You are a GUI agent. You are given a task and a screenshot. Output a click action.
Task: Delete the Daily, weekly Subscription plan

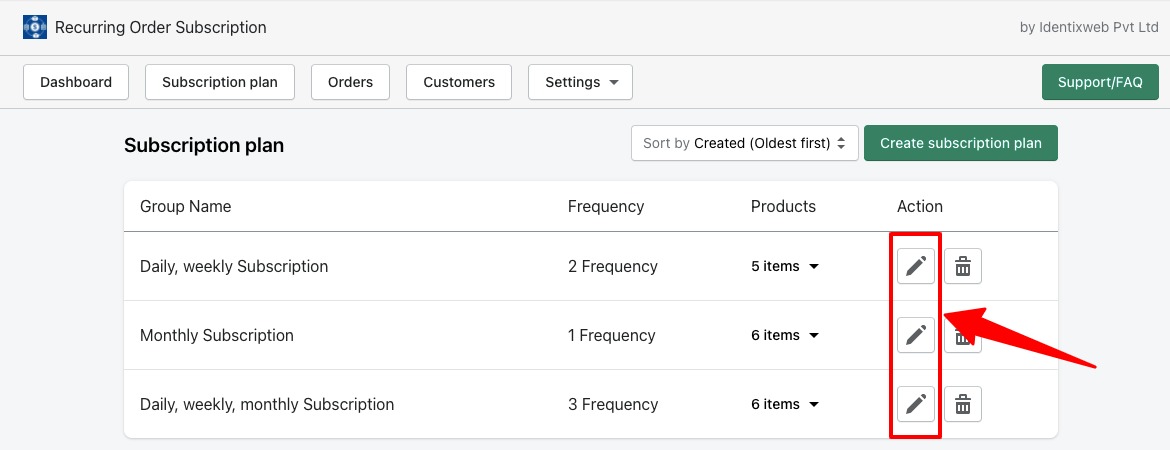(x=963, y=266)
